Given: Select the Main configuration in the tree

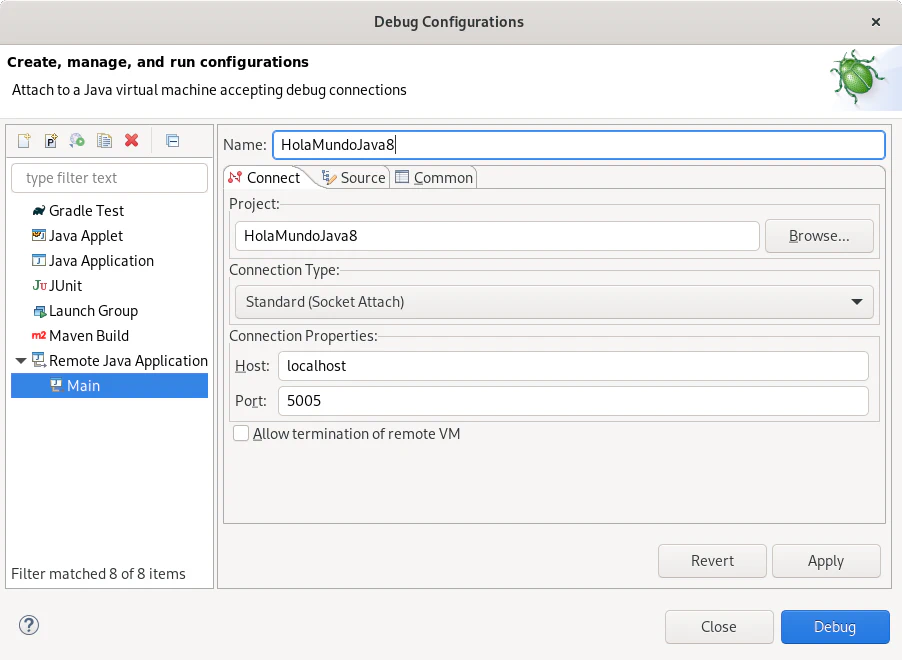Looking at the screenshot, I should tap(83, 386).
